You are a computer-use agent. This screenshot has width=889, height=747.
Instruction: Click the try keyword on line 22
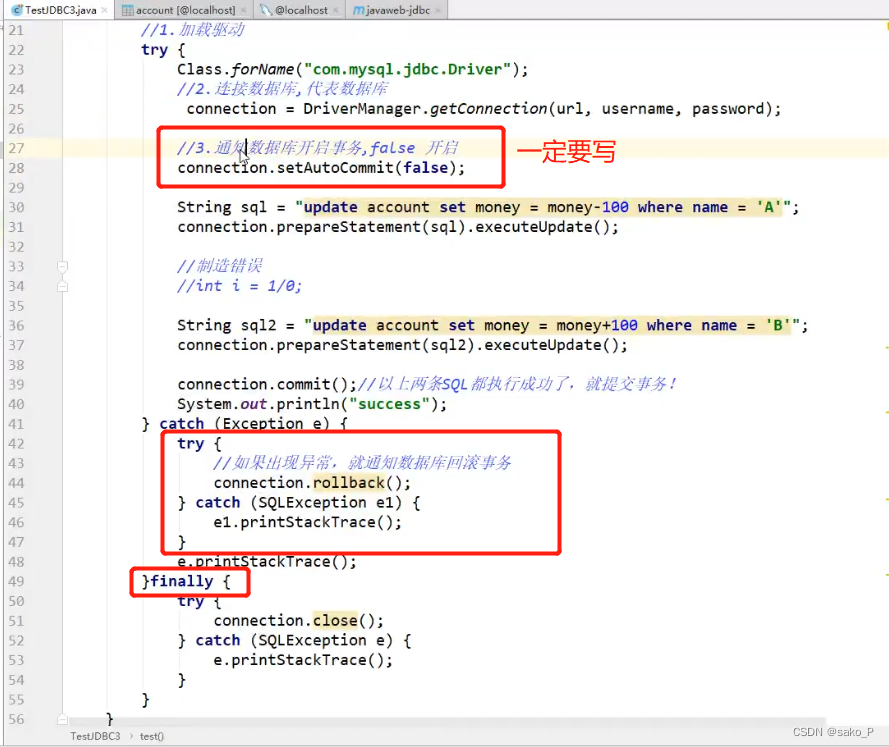coord(155,50)
